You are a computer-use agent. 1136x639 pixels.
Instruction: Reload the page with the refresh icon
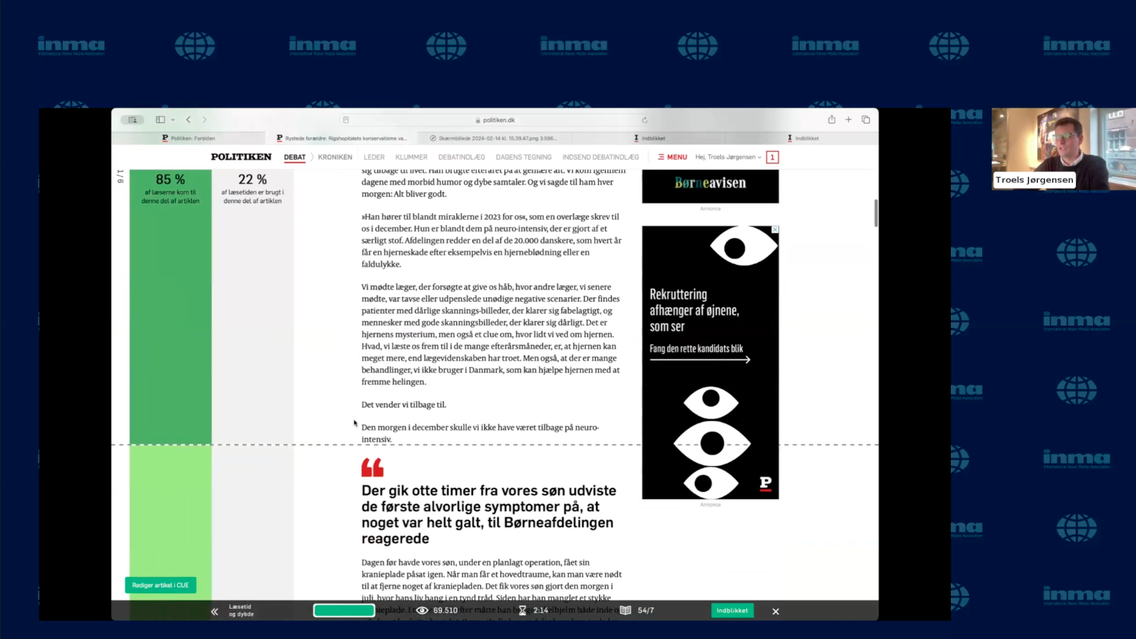(x=645, y=120)
